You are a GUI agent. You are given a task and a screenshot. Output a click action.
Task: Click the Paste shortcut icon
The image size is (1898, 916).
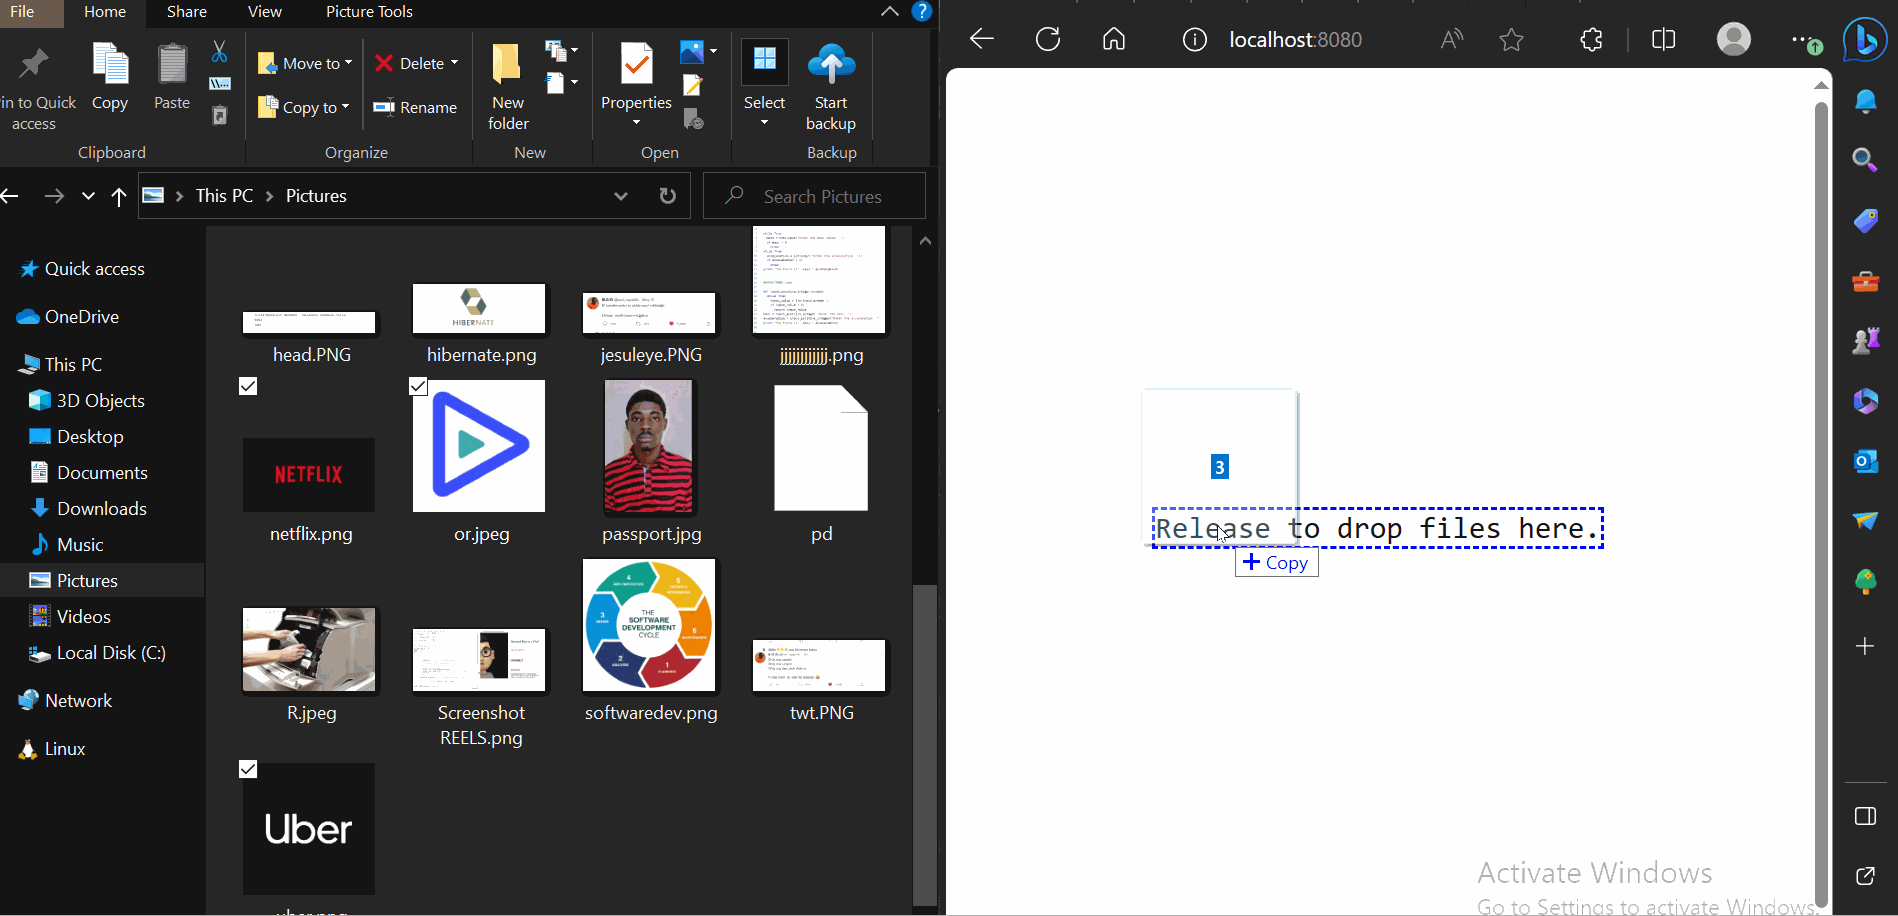pyautogui.click(x=220, y=116)
